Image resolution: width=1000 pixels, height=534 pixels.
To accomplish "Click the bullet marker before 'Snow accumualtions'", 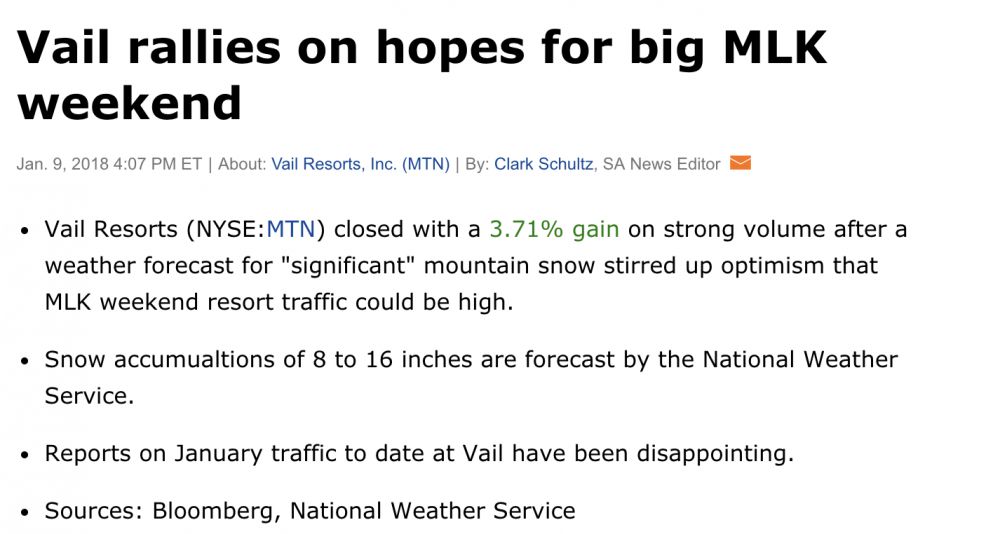I will (x=25, y=361).
